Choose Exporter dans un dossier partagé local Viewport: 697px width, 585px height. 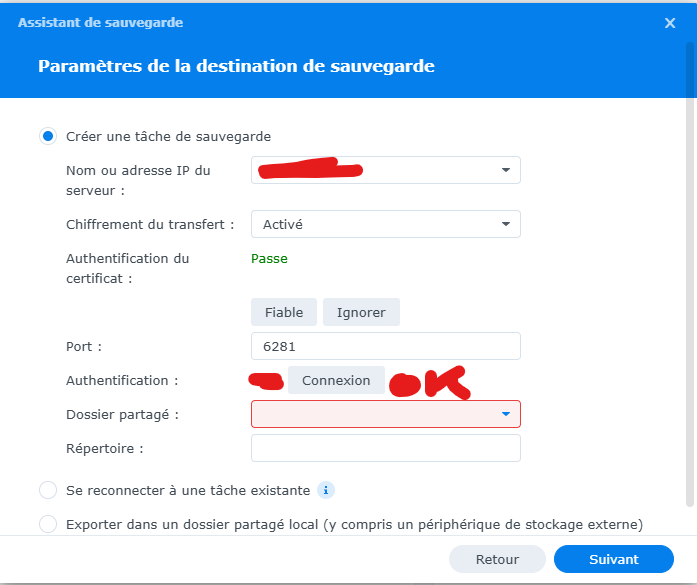(48, 524)
